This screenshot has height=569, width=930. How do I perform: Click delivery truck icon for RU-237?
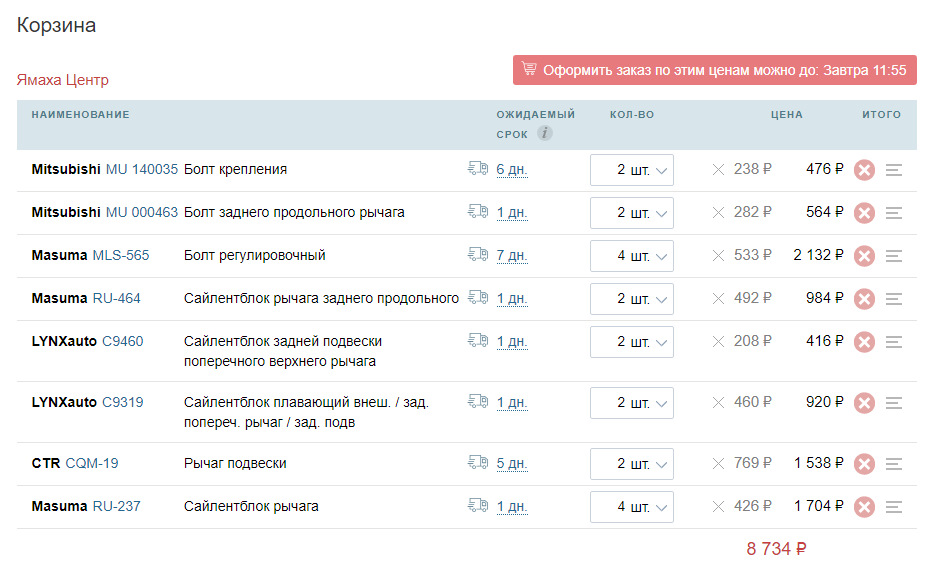(477, 506)
